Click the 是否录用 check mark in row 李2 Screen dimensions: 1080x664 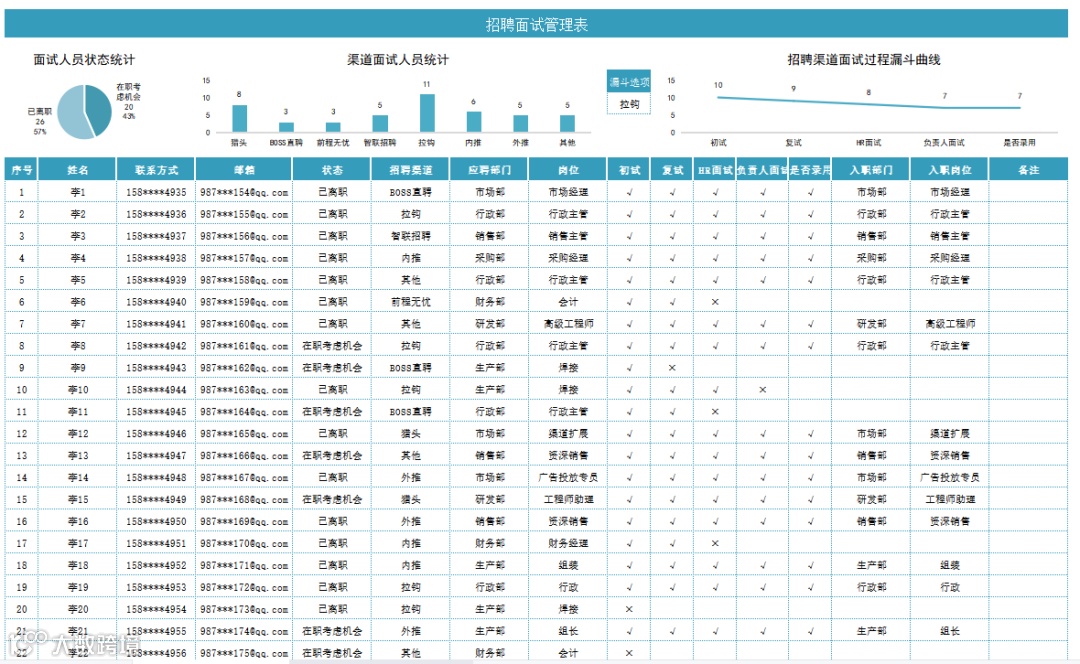pos(811,214)
